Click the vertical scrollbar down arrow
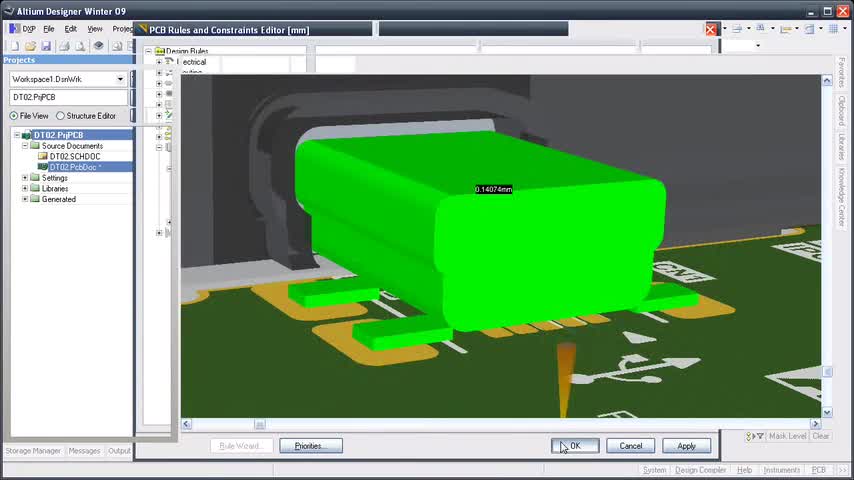Screen dimensions: 854x480 (827, 412)
